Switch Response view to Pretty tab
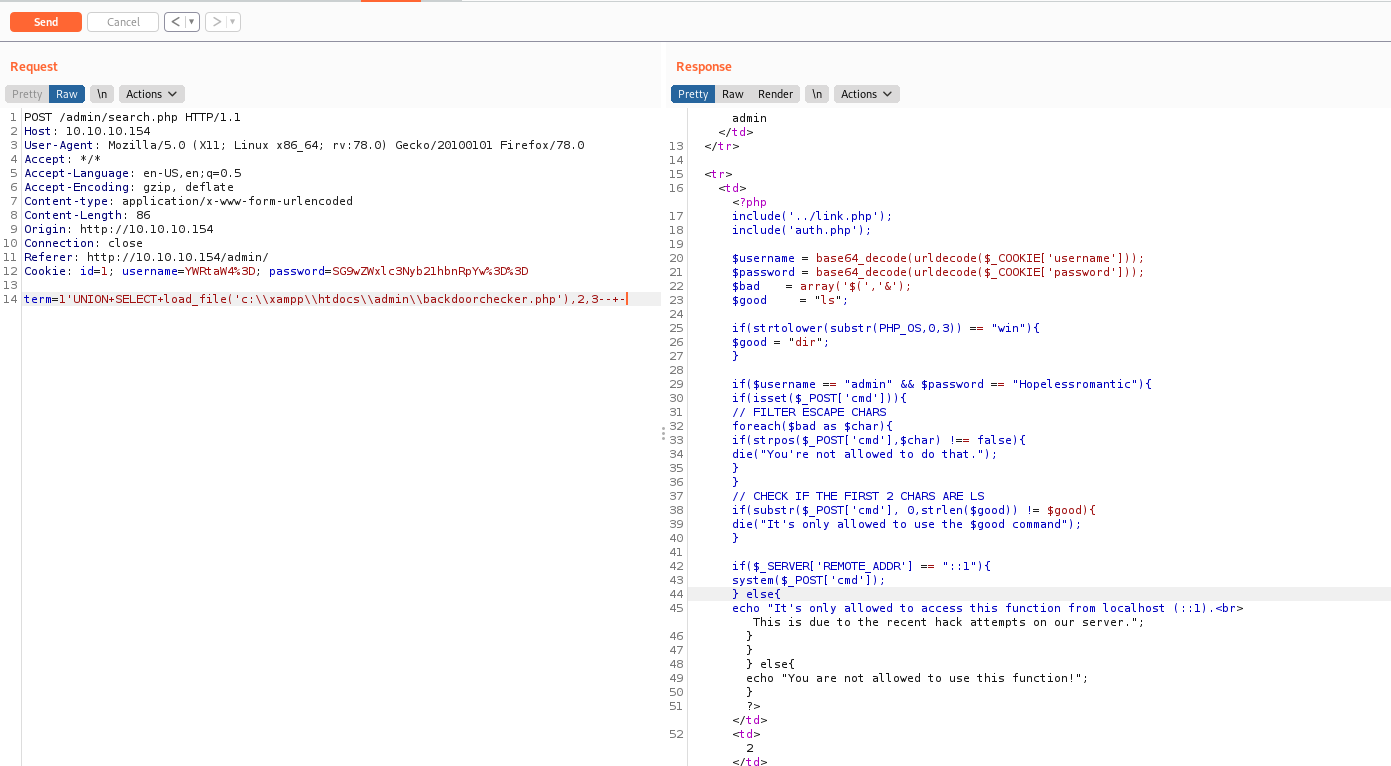The width and height of the screenshot is (1391, 766). [693, 94]
